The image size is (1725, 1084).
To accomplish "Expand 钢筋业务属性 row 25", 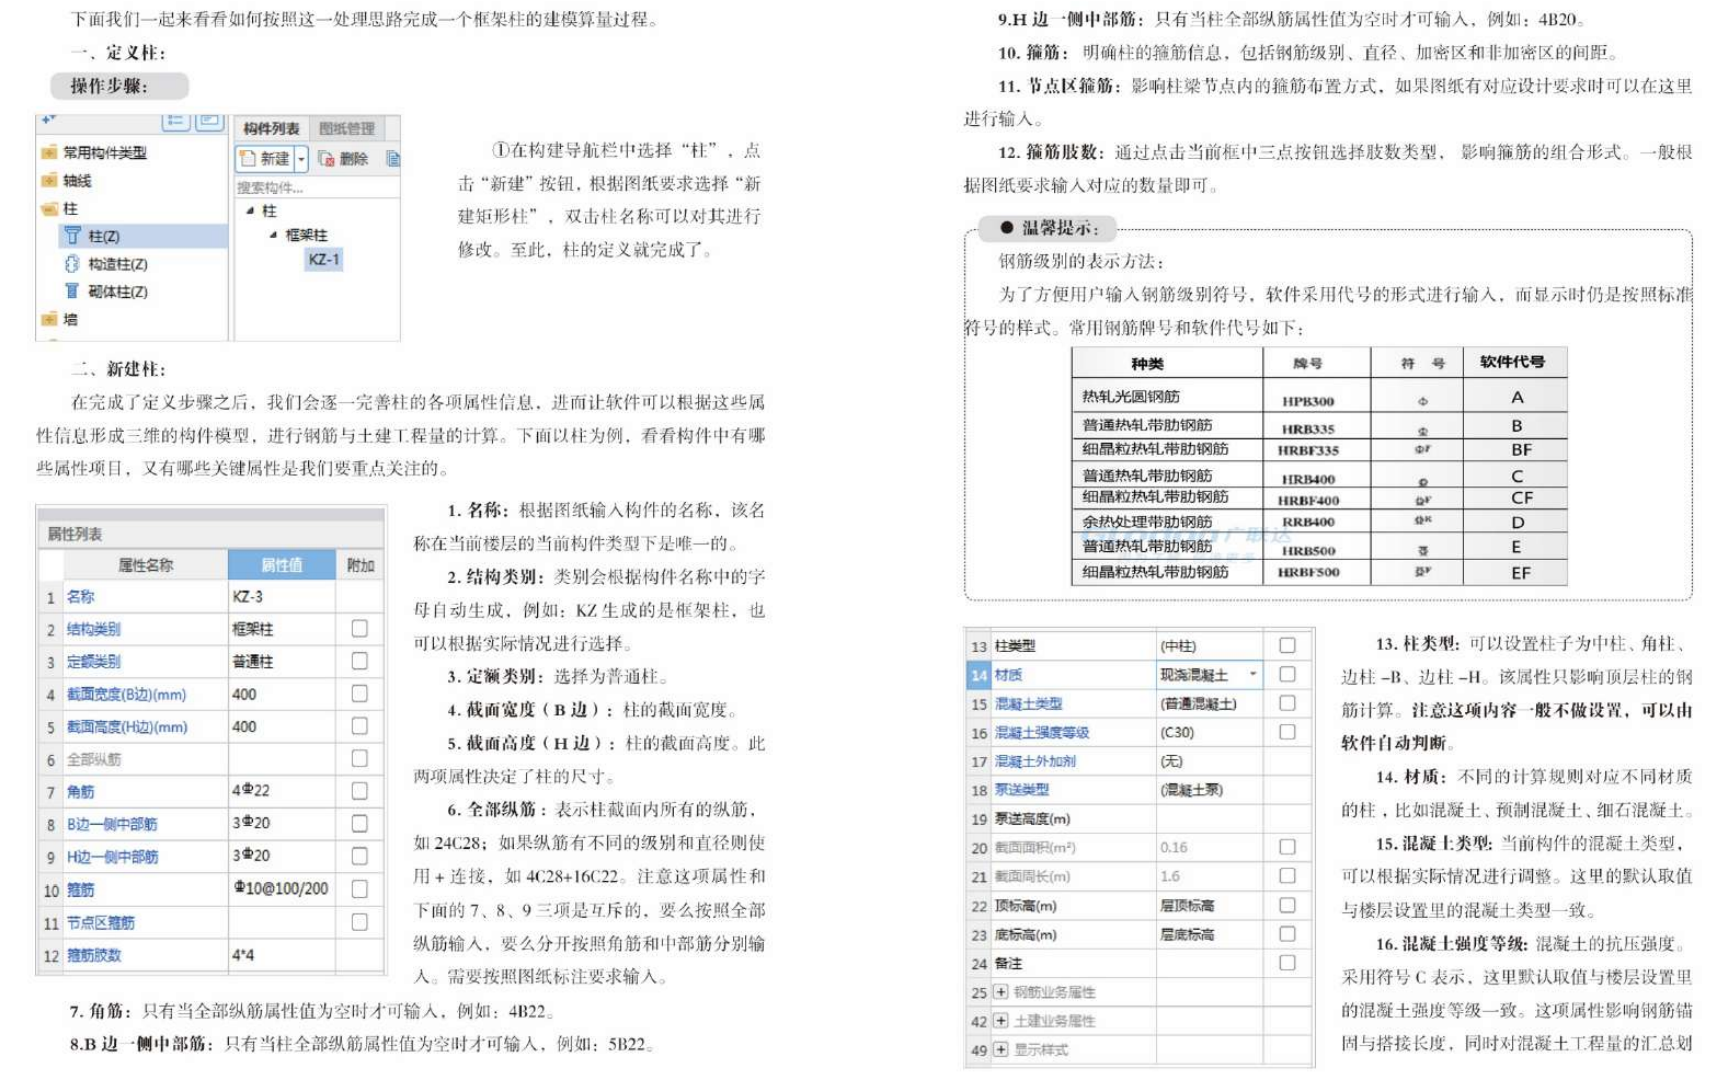I will click(x=1000, y=992).
